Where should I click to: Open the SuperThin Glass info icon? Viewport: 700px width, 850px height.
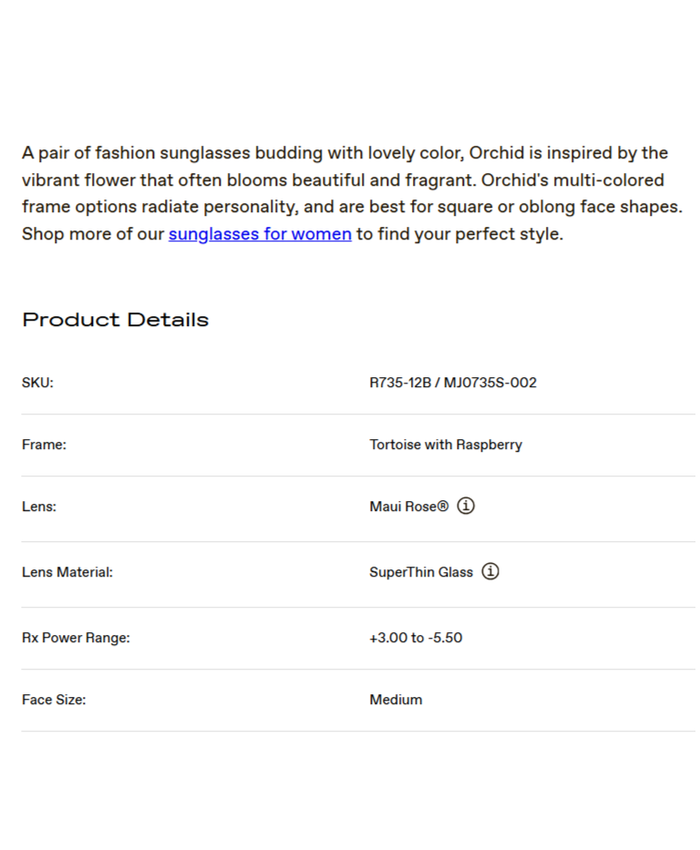[x=490, y=572]
